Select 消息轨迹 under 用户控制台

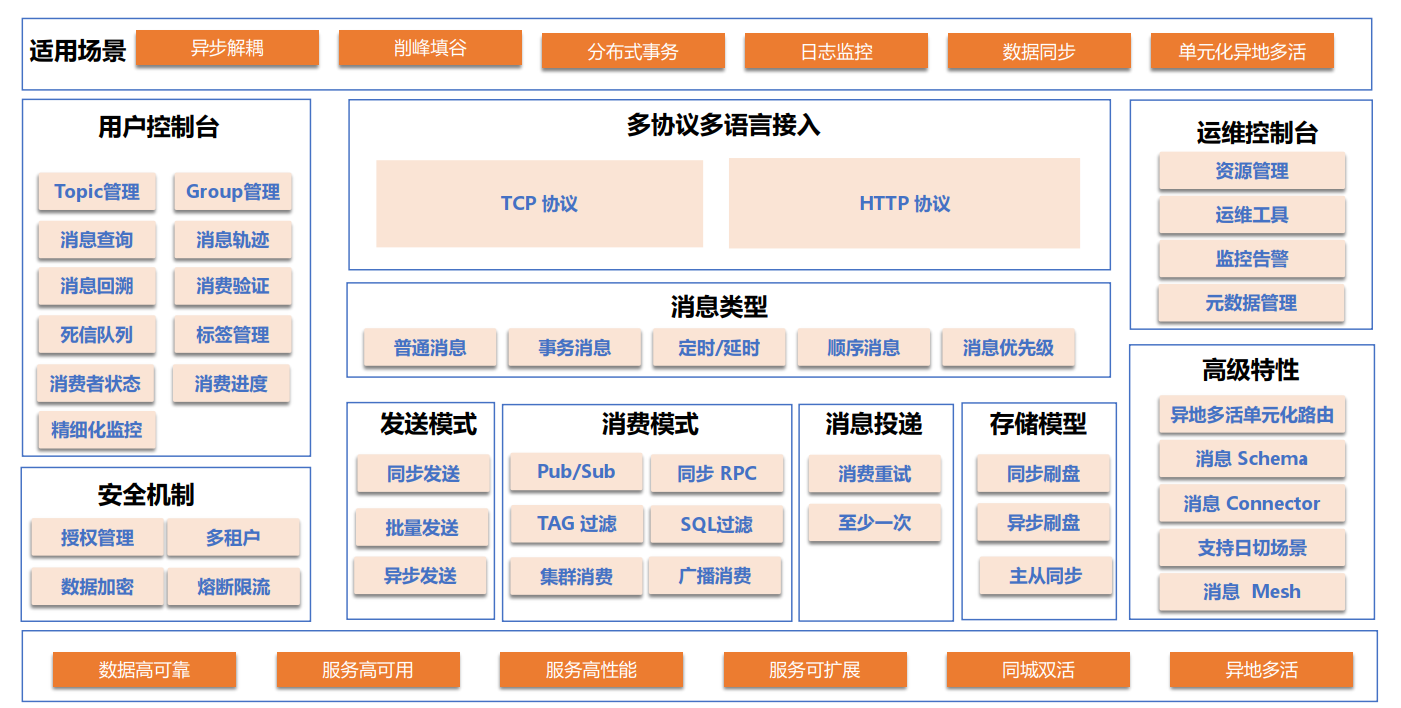233,240
